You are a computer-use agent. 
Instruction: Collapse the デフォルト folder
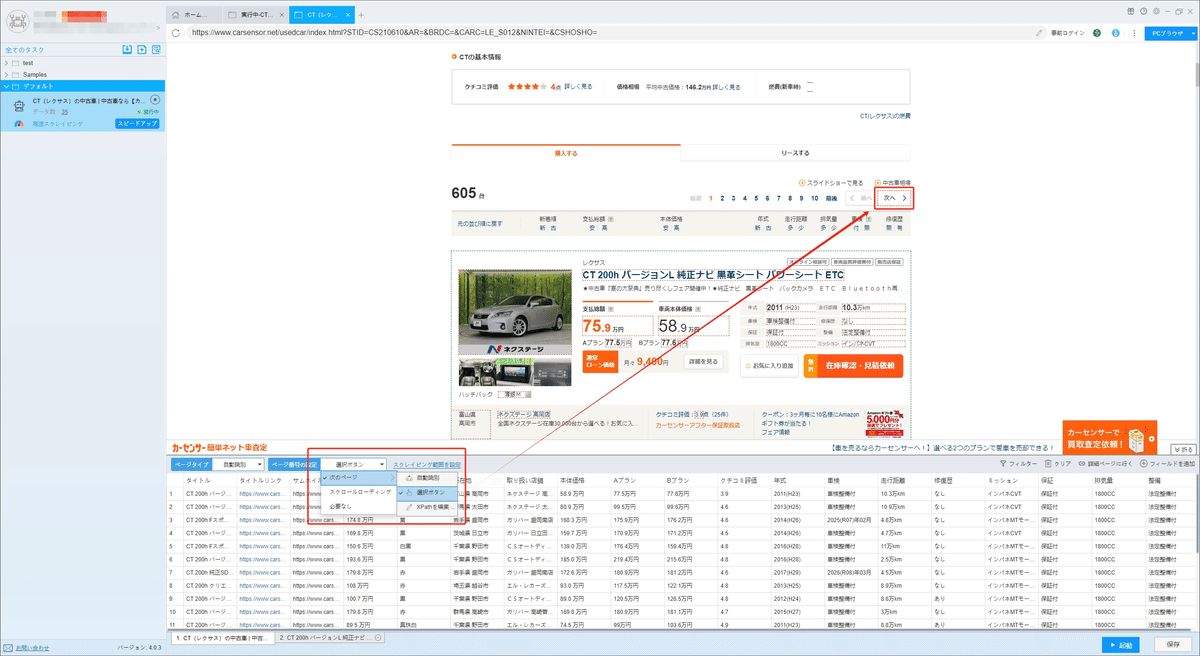(x=6, y=86)
